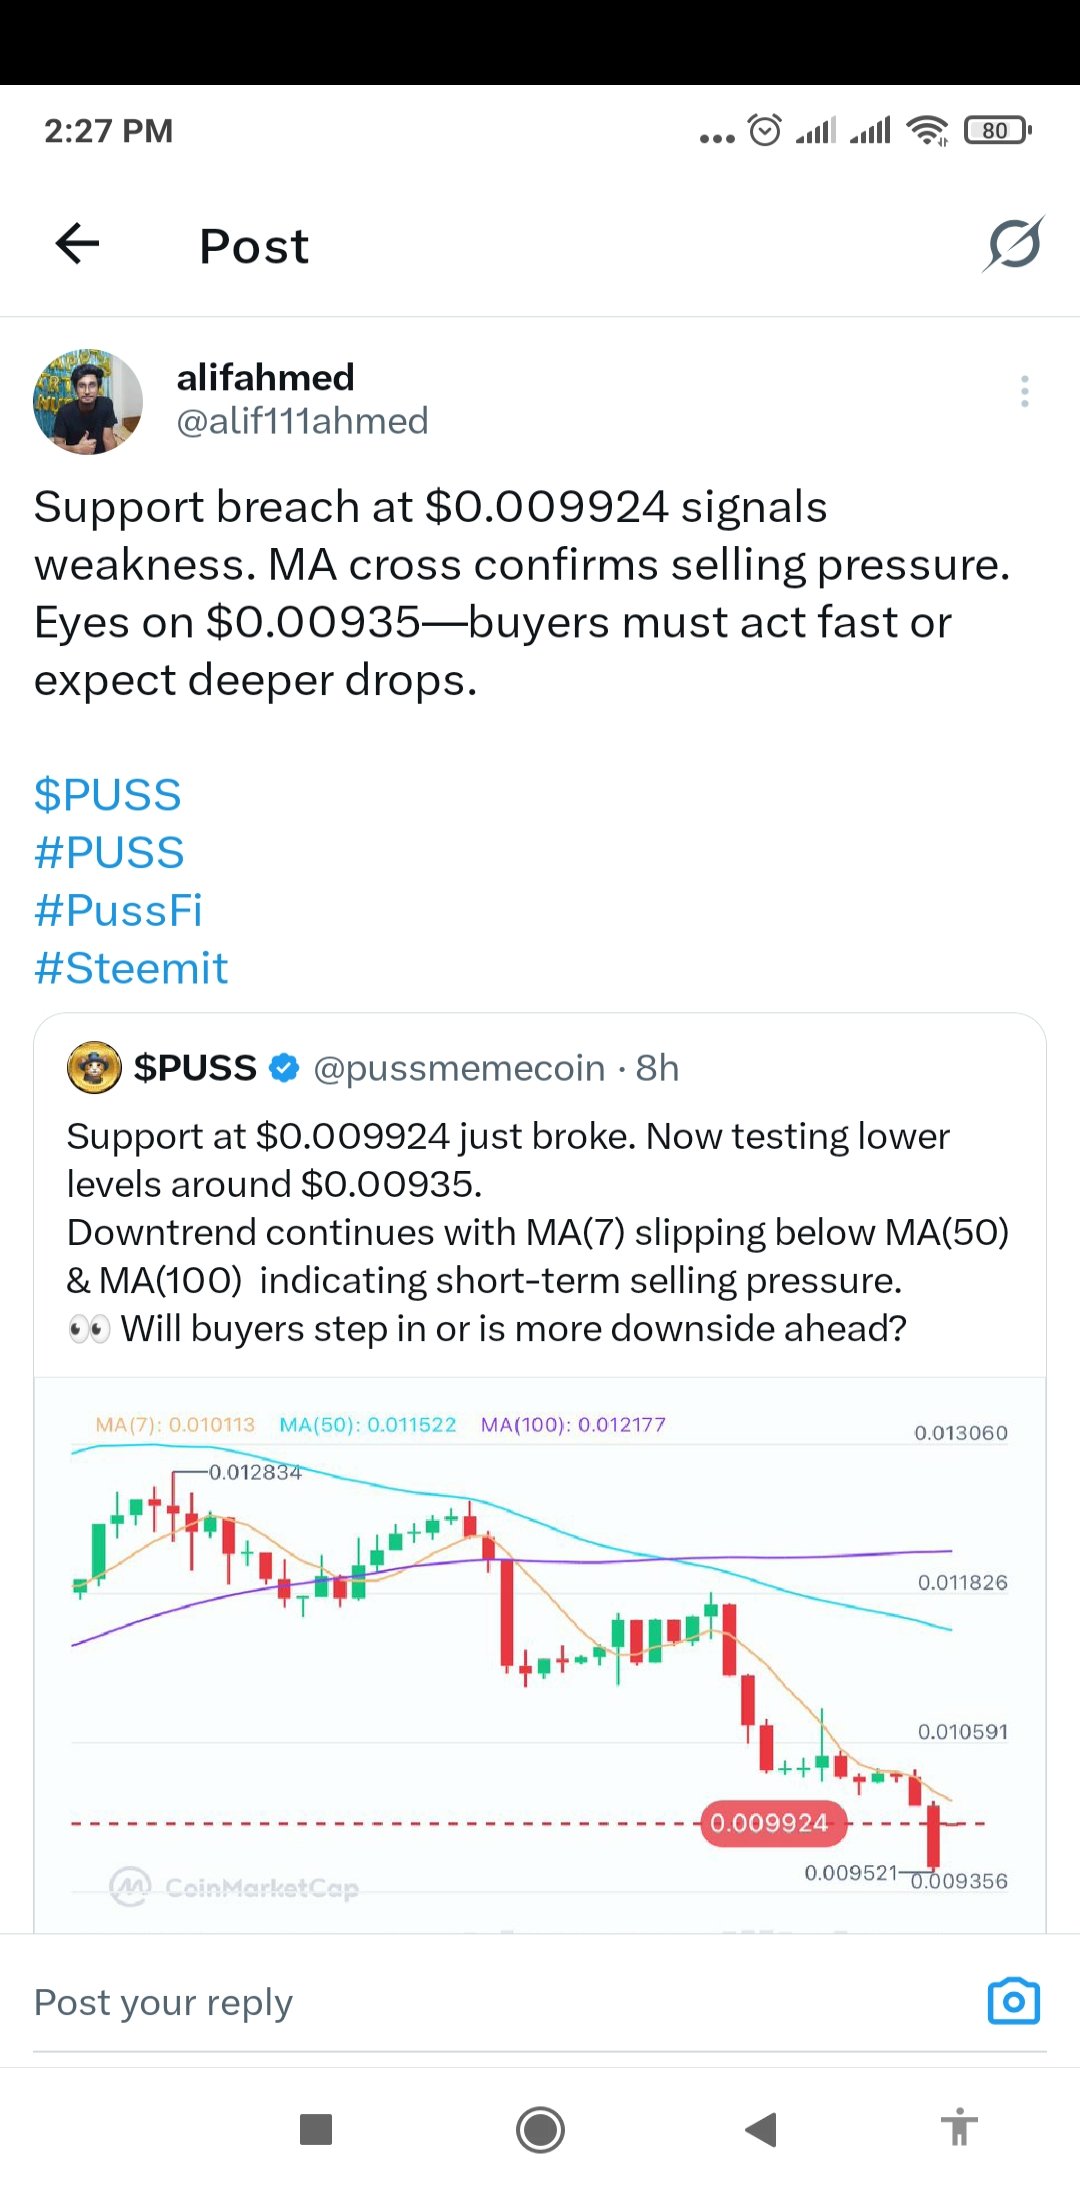Viewport: 1080px width, 2192px height.
Task: Tap the blue verified badge next to $PUSS
Action: point(285,1068)
